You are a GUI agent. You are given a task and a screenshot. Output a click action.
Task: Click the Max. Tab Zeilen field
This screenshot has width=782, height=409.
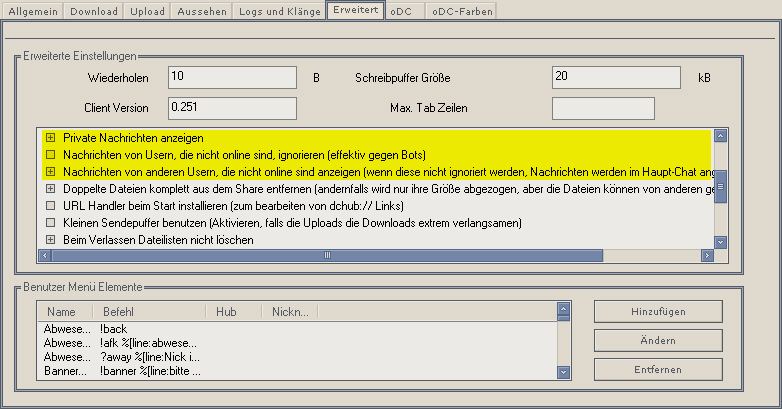click(603, 108)
